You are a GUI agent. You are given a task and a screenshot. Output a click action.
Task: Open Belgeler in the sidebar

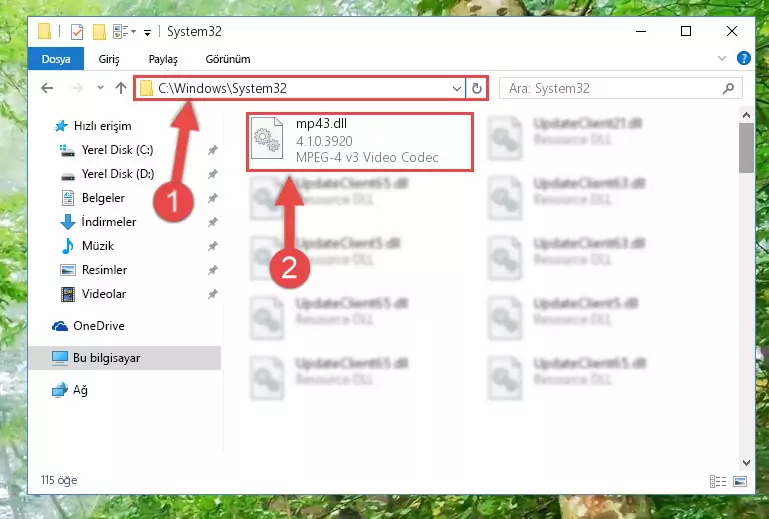click(93, 198)
